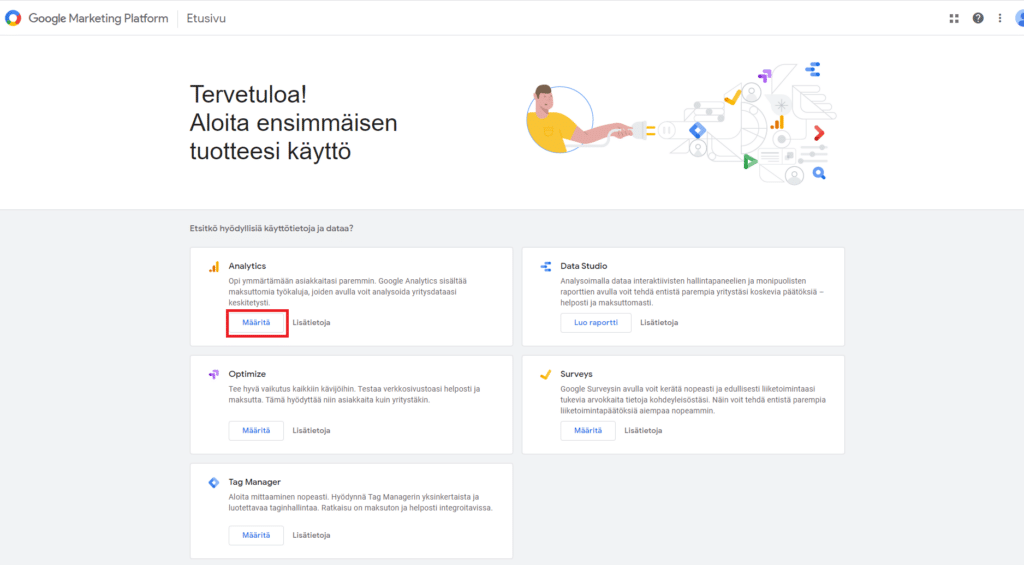Click the Analytics bar chart icon
The image size is (1024, 565).
[214, 267]
